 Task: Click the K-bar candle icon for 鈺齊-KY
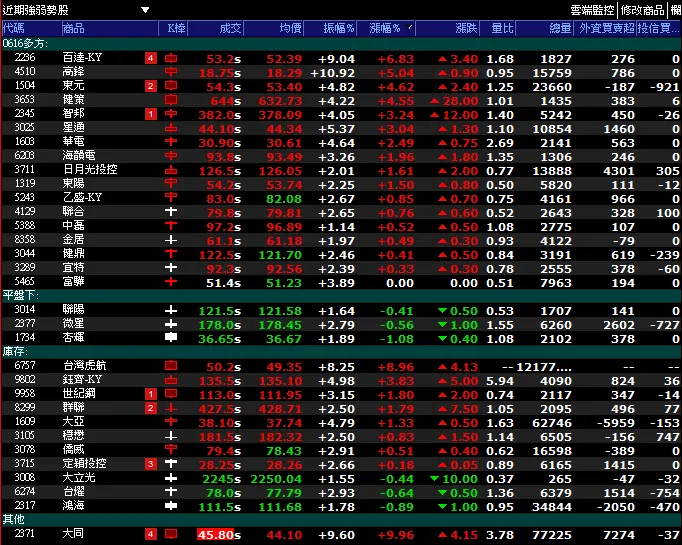[171, 380]
